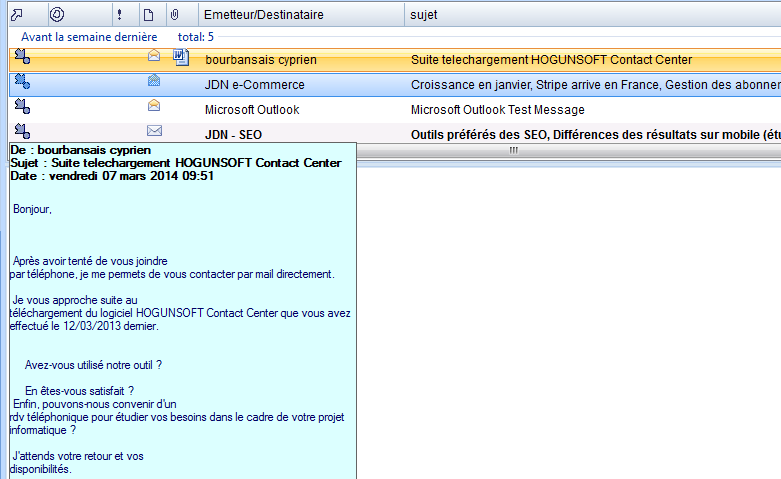
Task: Sort by the attachment paperclip column header
Action: coord(174,15)
